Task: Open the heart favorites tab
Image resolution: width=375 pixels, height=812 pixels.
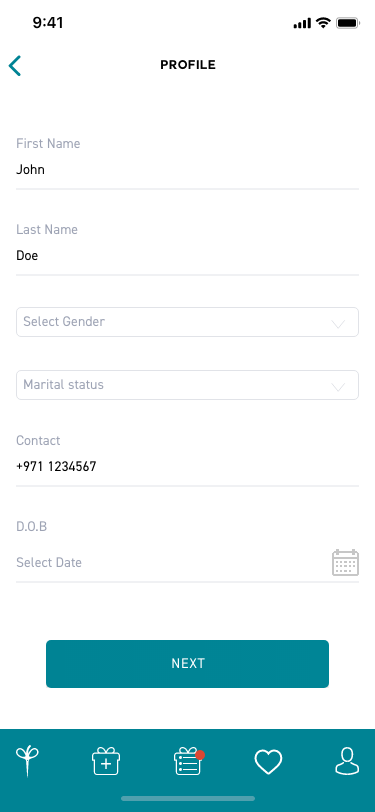Action: point(268,762)
